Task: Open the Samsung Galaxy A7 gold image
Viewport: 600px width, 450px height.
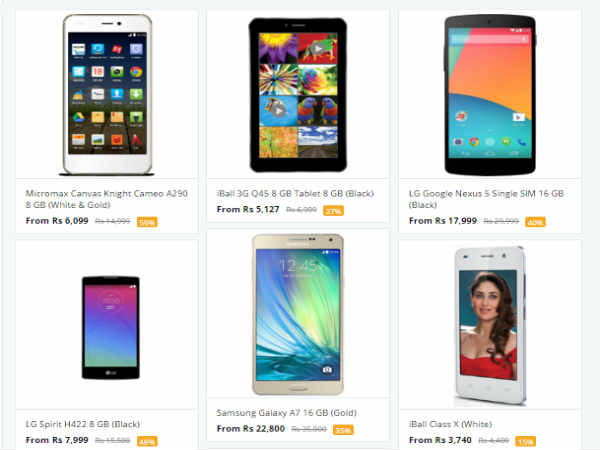Action: point(298,315)
